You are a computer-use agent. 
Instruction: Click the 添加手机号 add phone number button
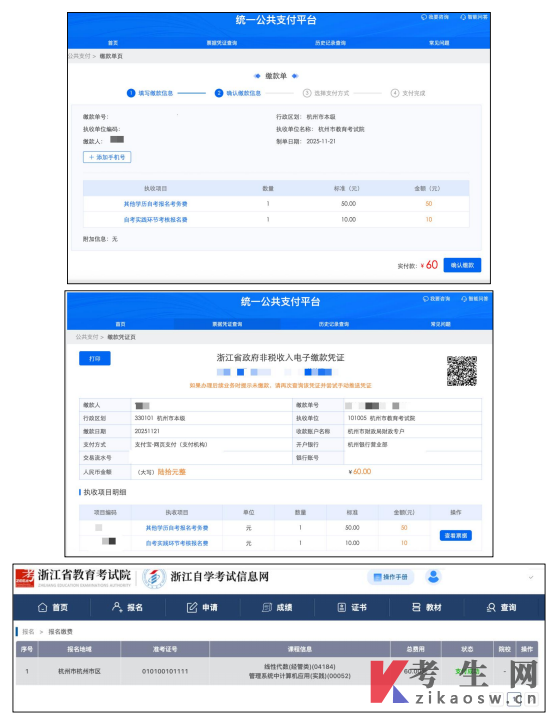(x=107, y=157)
